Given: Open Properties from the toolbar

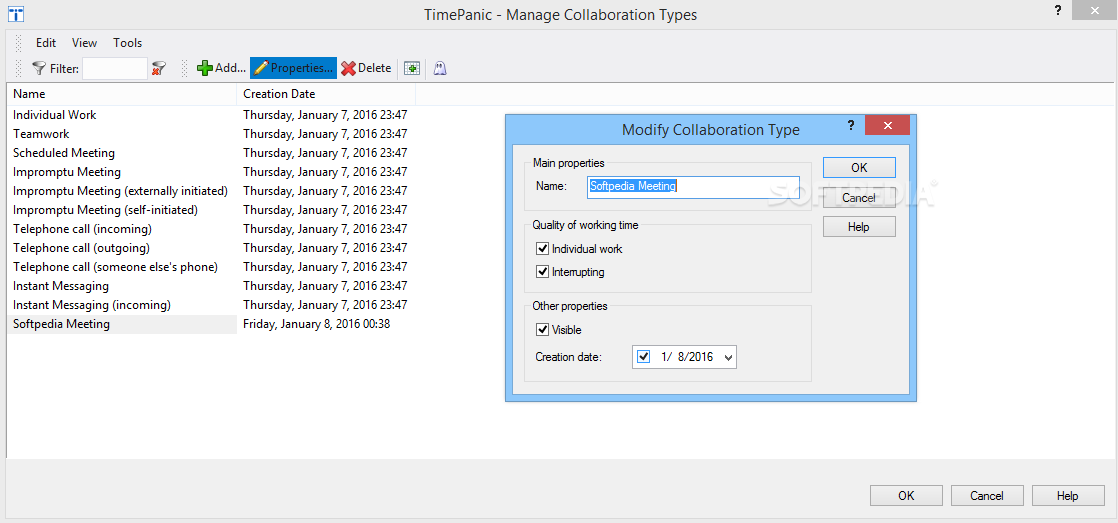Looking at the screenshot, I should 293,68.
